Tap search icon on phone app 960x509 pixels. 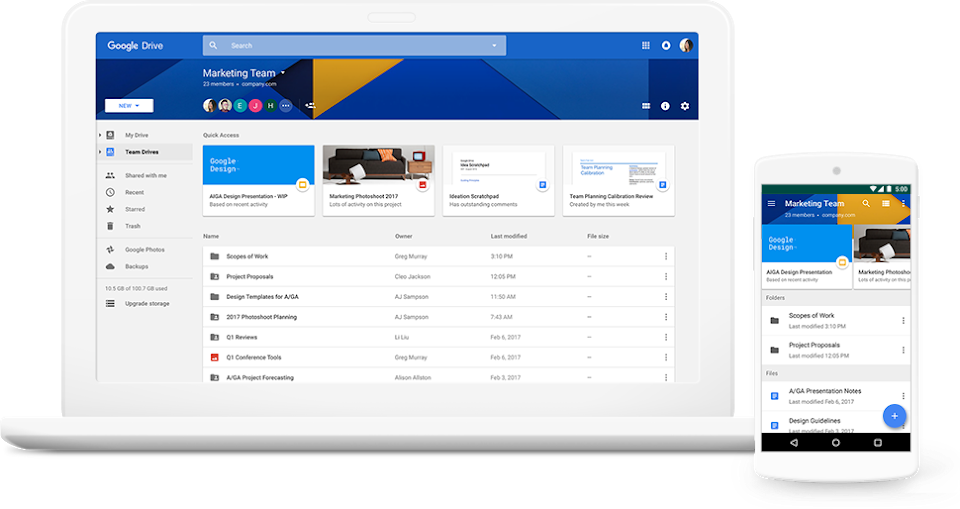coord(866,203)
